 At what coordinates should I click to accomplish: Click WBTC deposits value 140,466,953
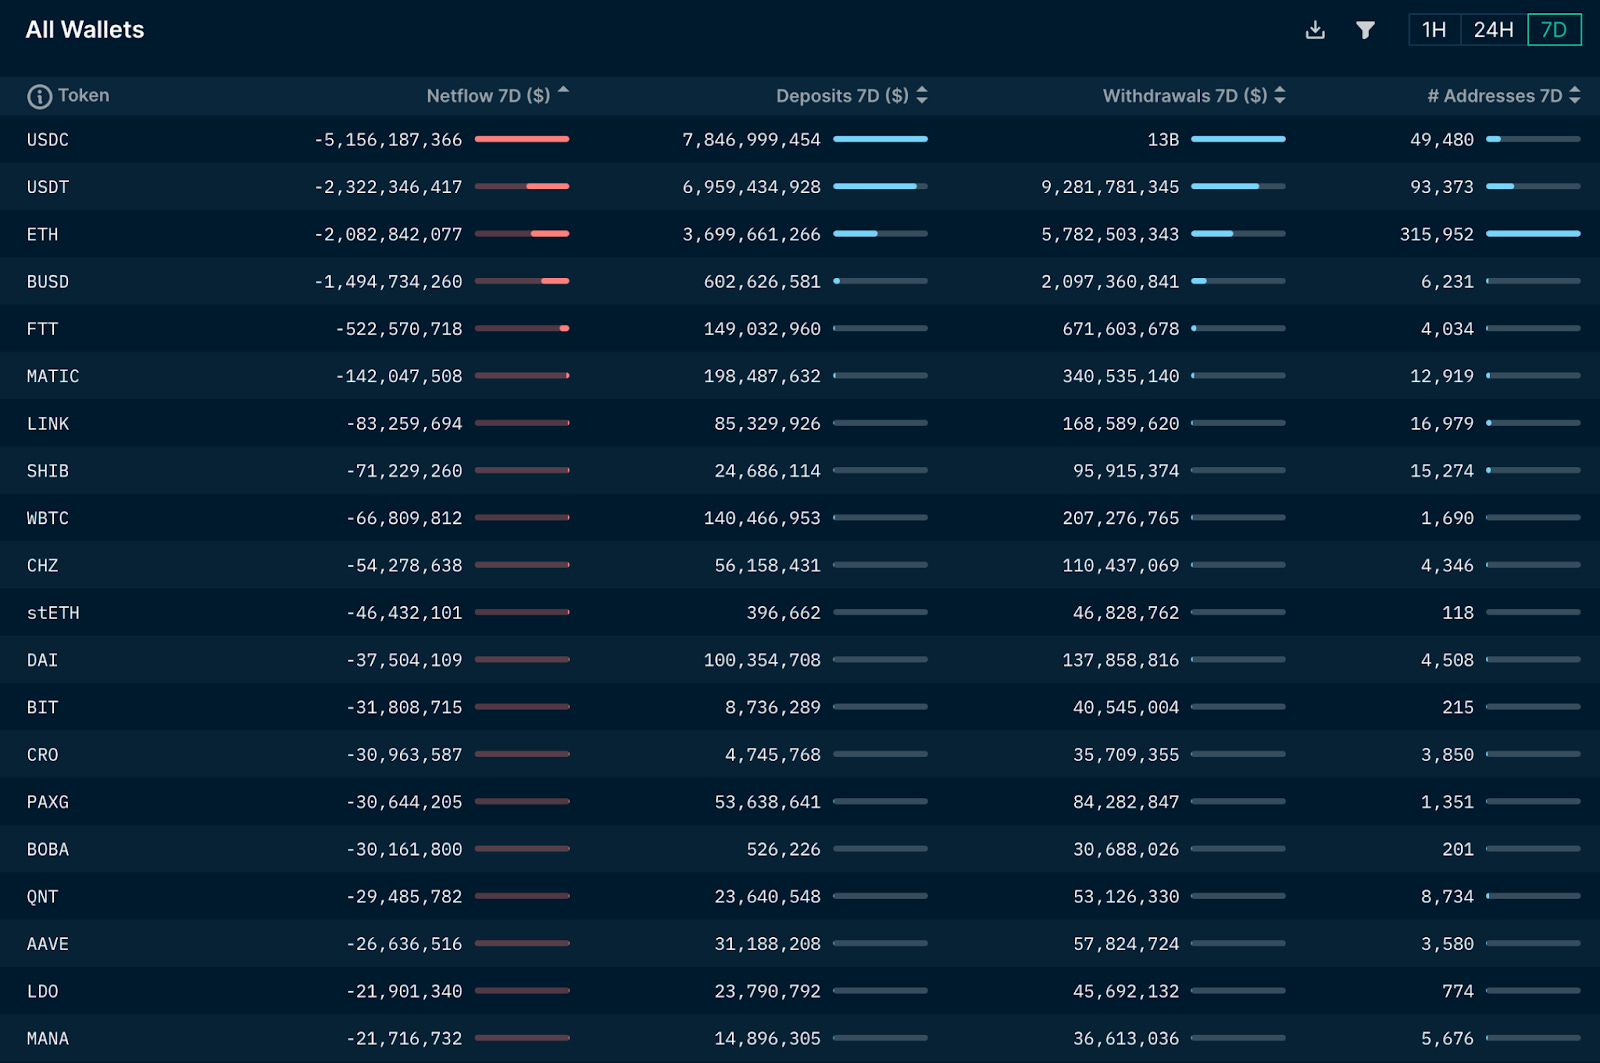point(762,518)
